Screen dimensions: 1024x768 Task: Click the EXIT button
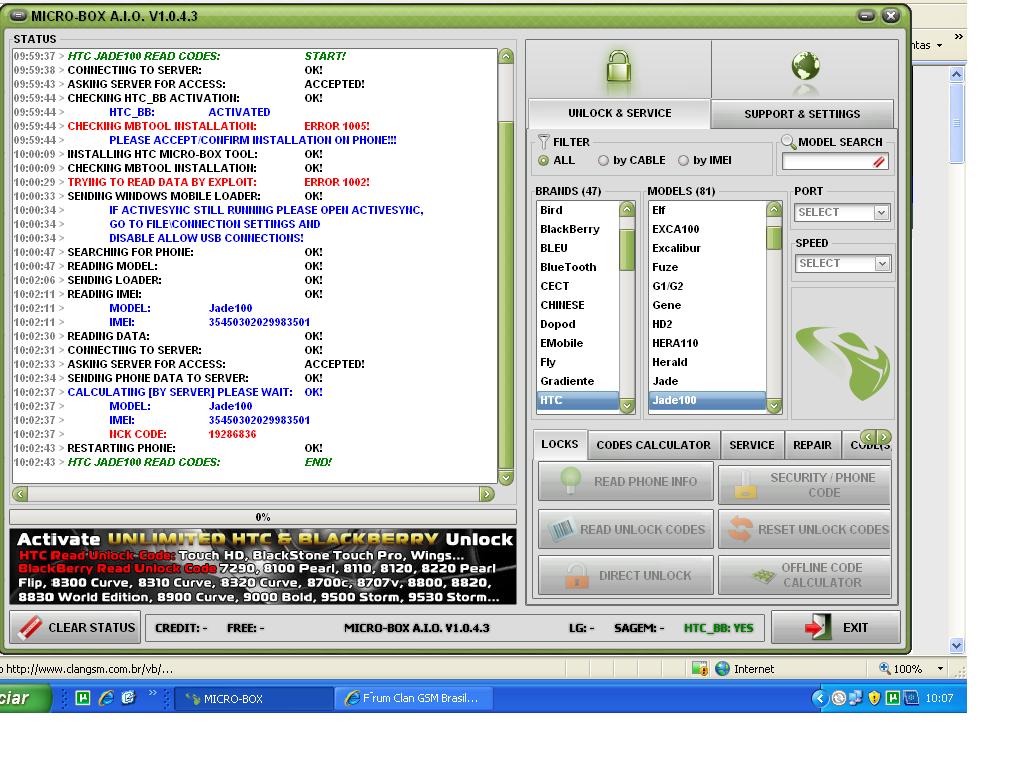pyautogui.click(x=835, y=627)
